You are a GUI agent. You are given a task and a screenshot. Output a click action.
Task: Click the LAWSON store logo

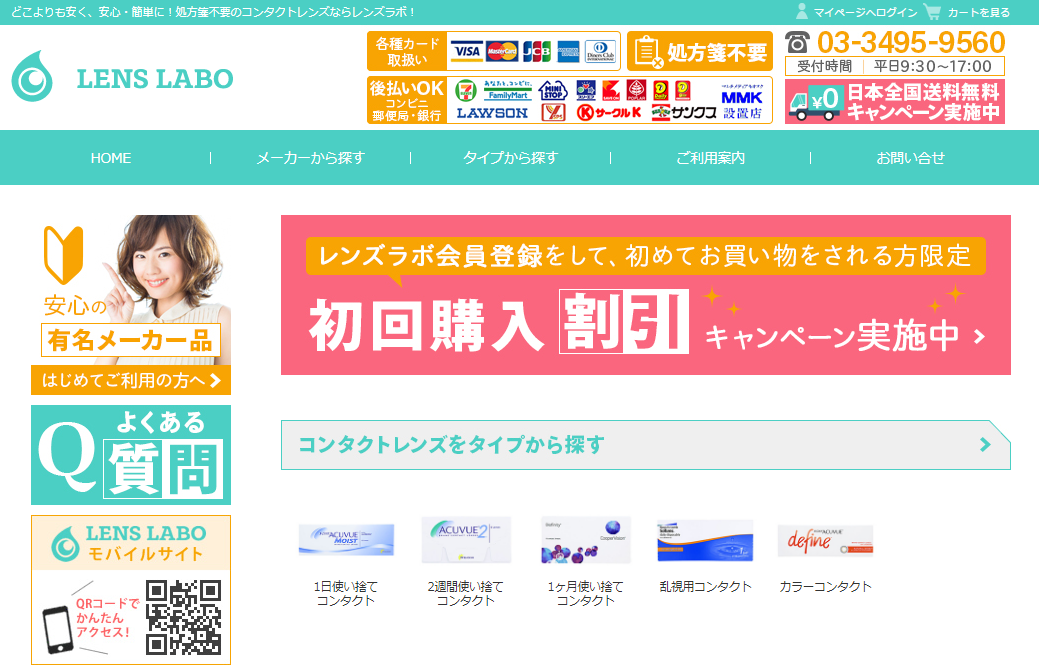coord(492,113)
